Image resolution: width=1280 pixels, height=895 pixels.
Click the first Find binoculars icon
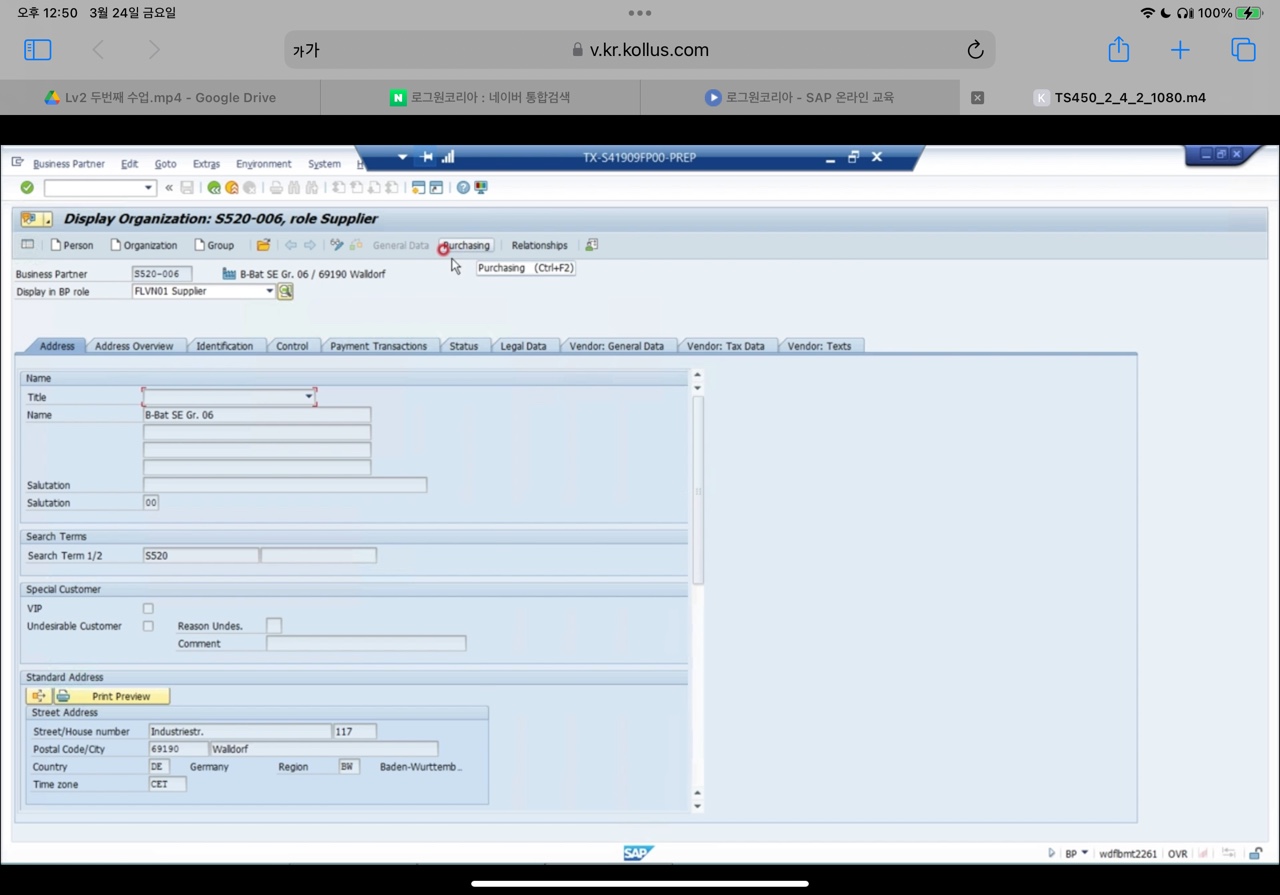[294, 187]
